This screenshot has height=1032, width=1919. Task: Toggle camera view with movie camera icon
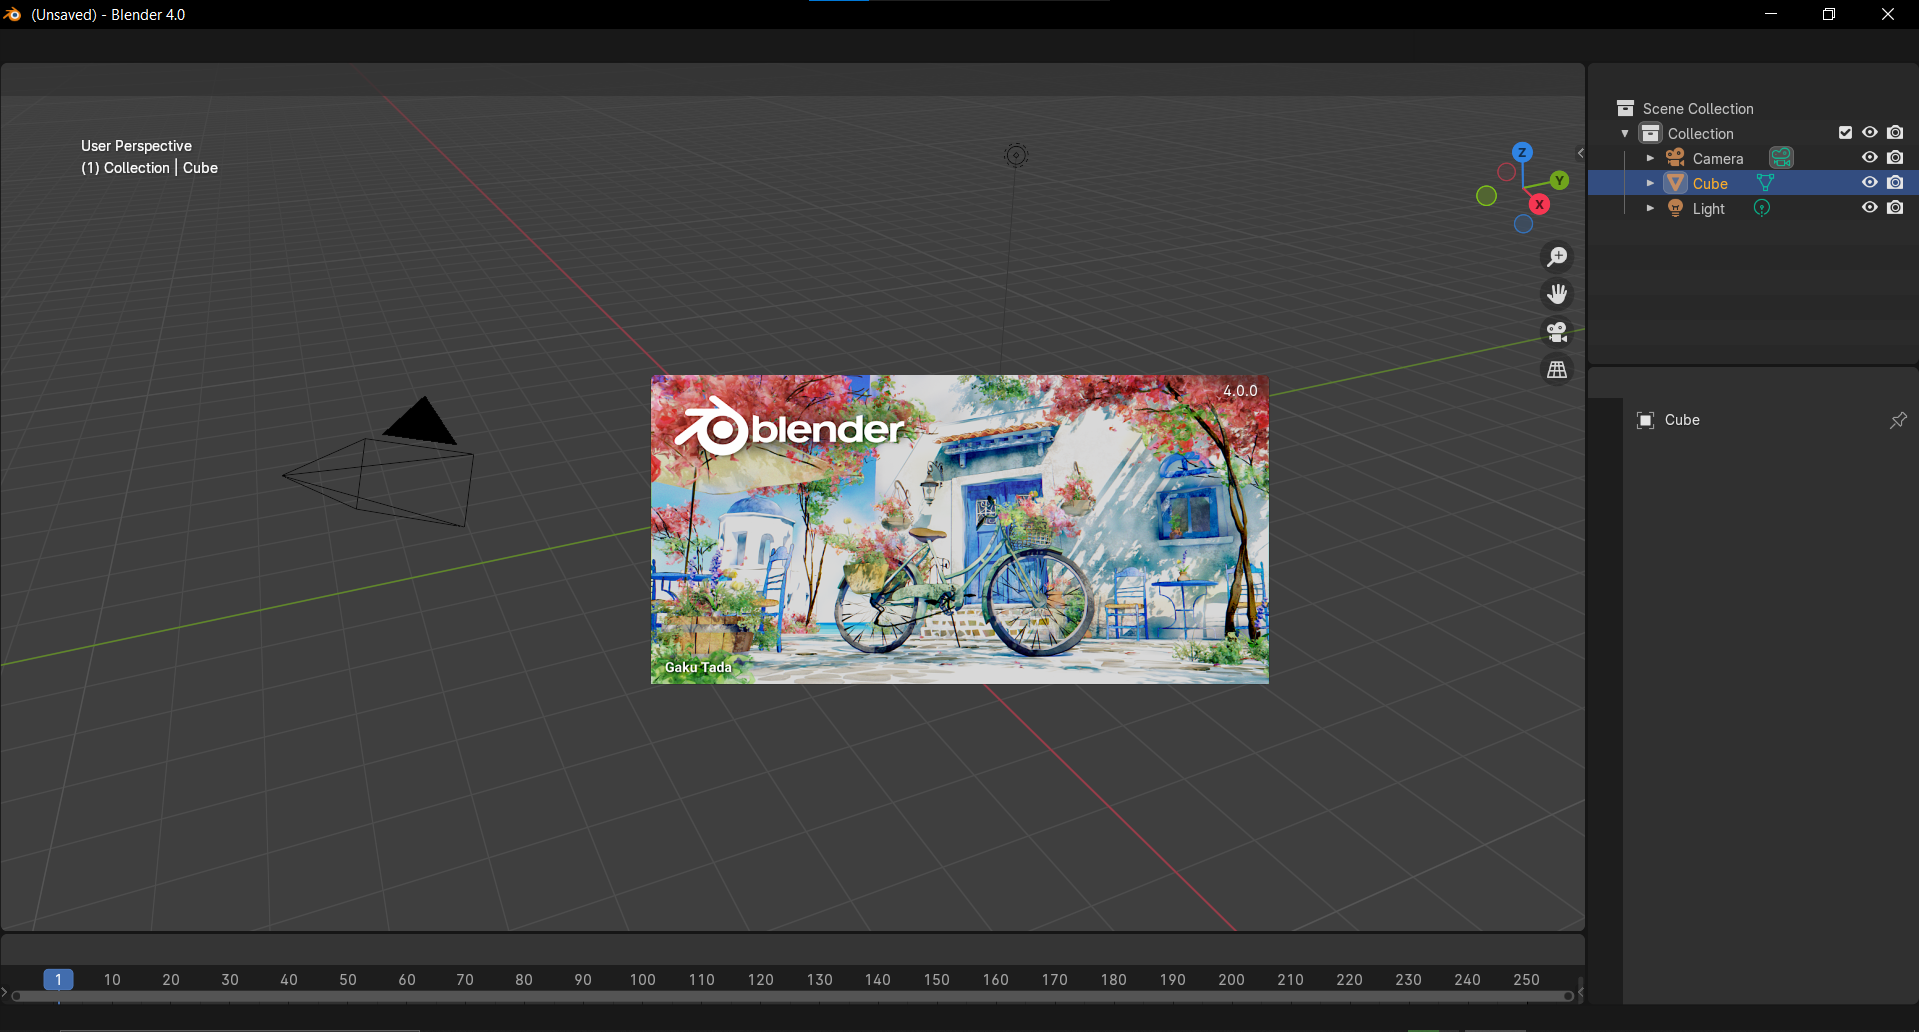tap(1557, 332)
